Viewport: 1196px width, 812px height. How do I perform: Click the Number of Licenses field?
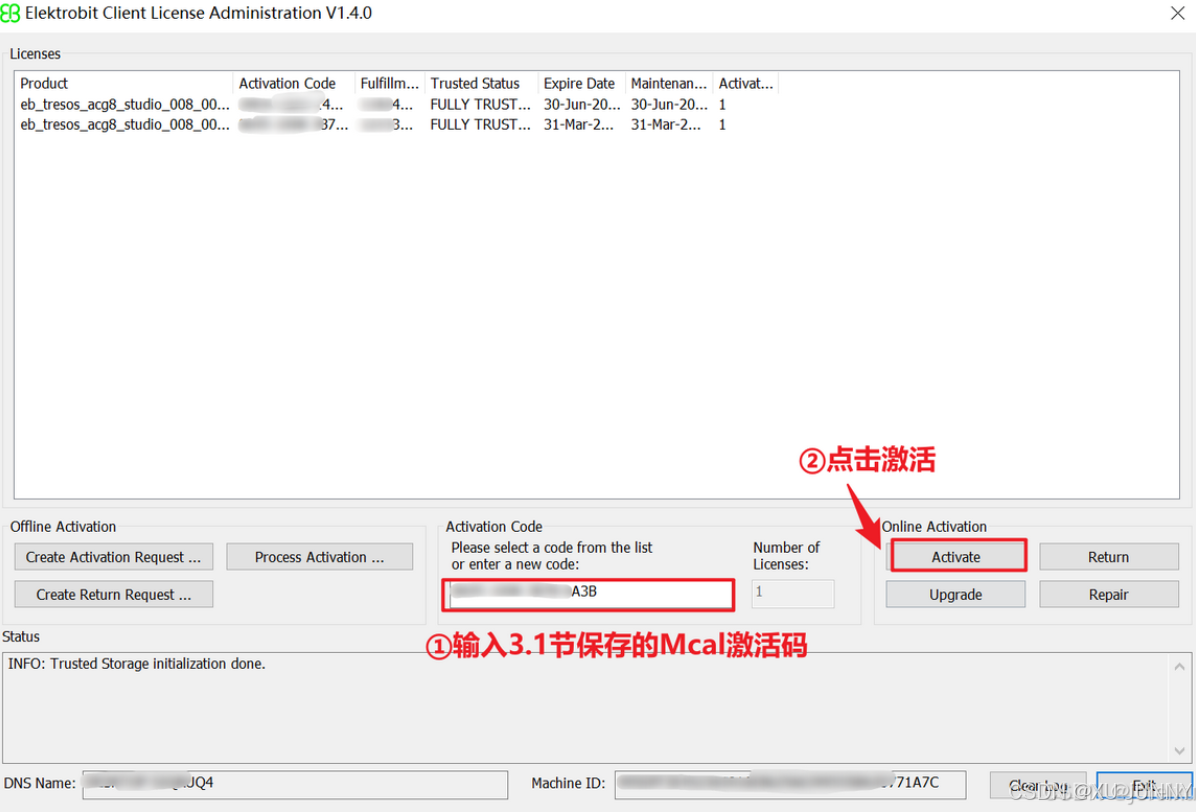[x=793, y=593]
